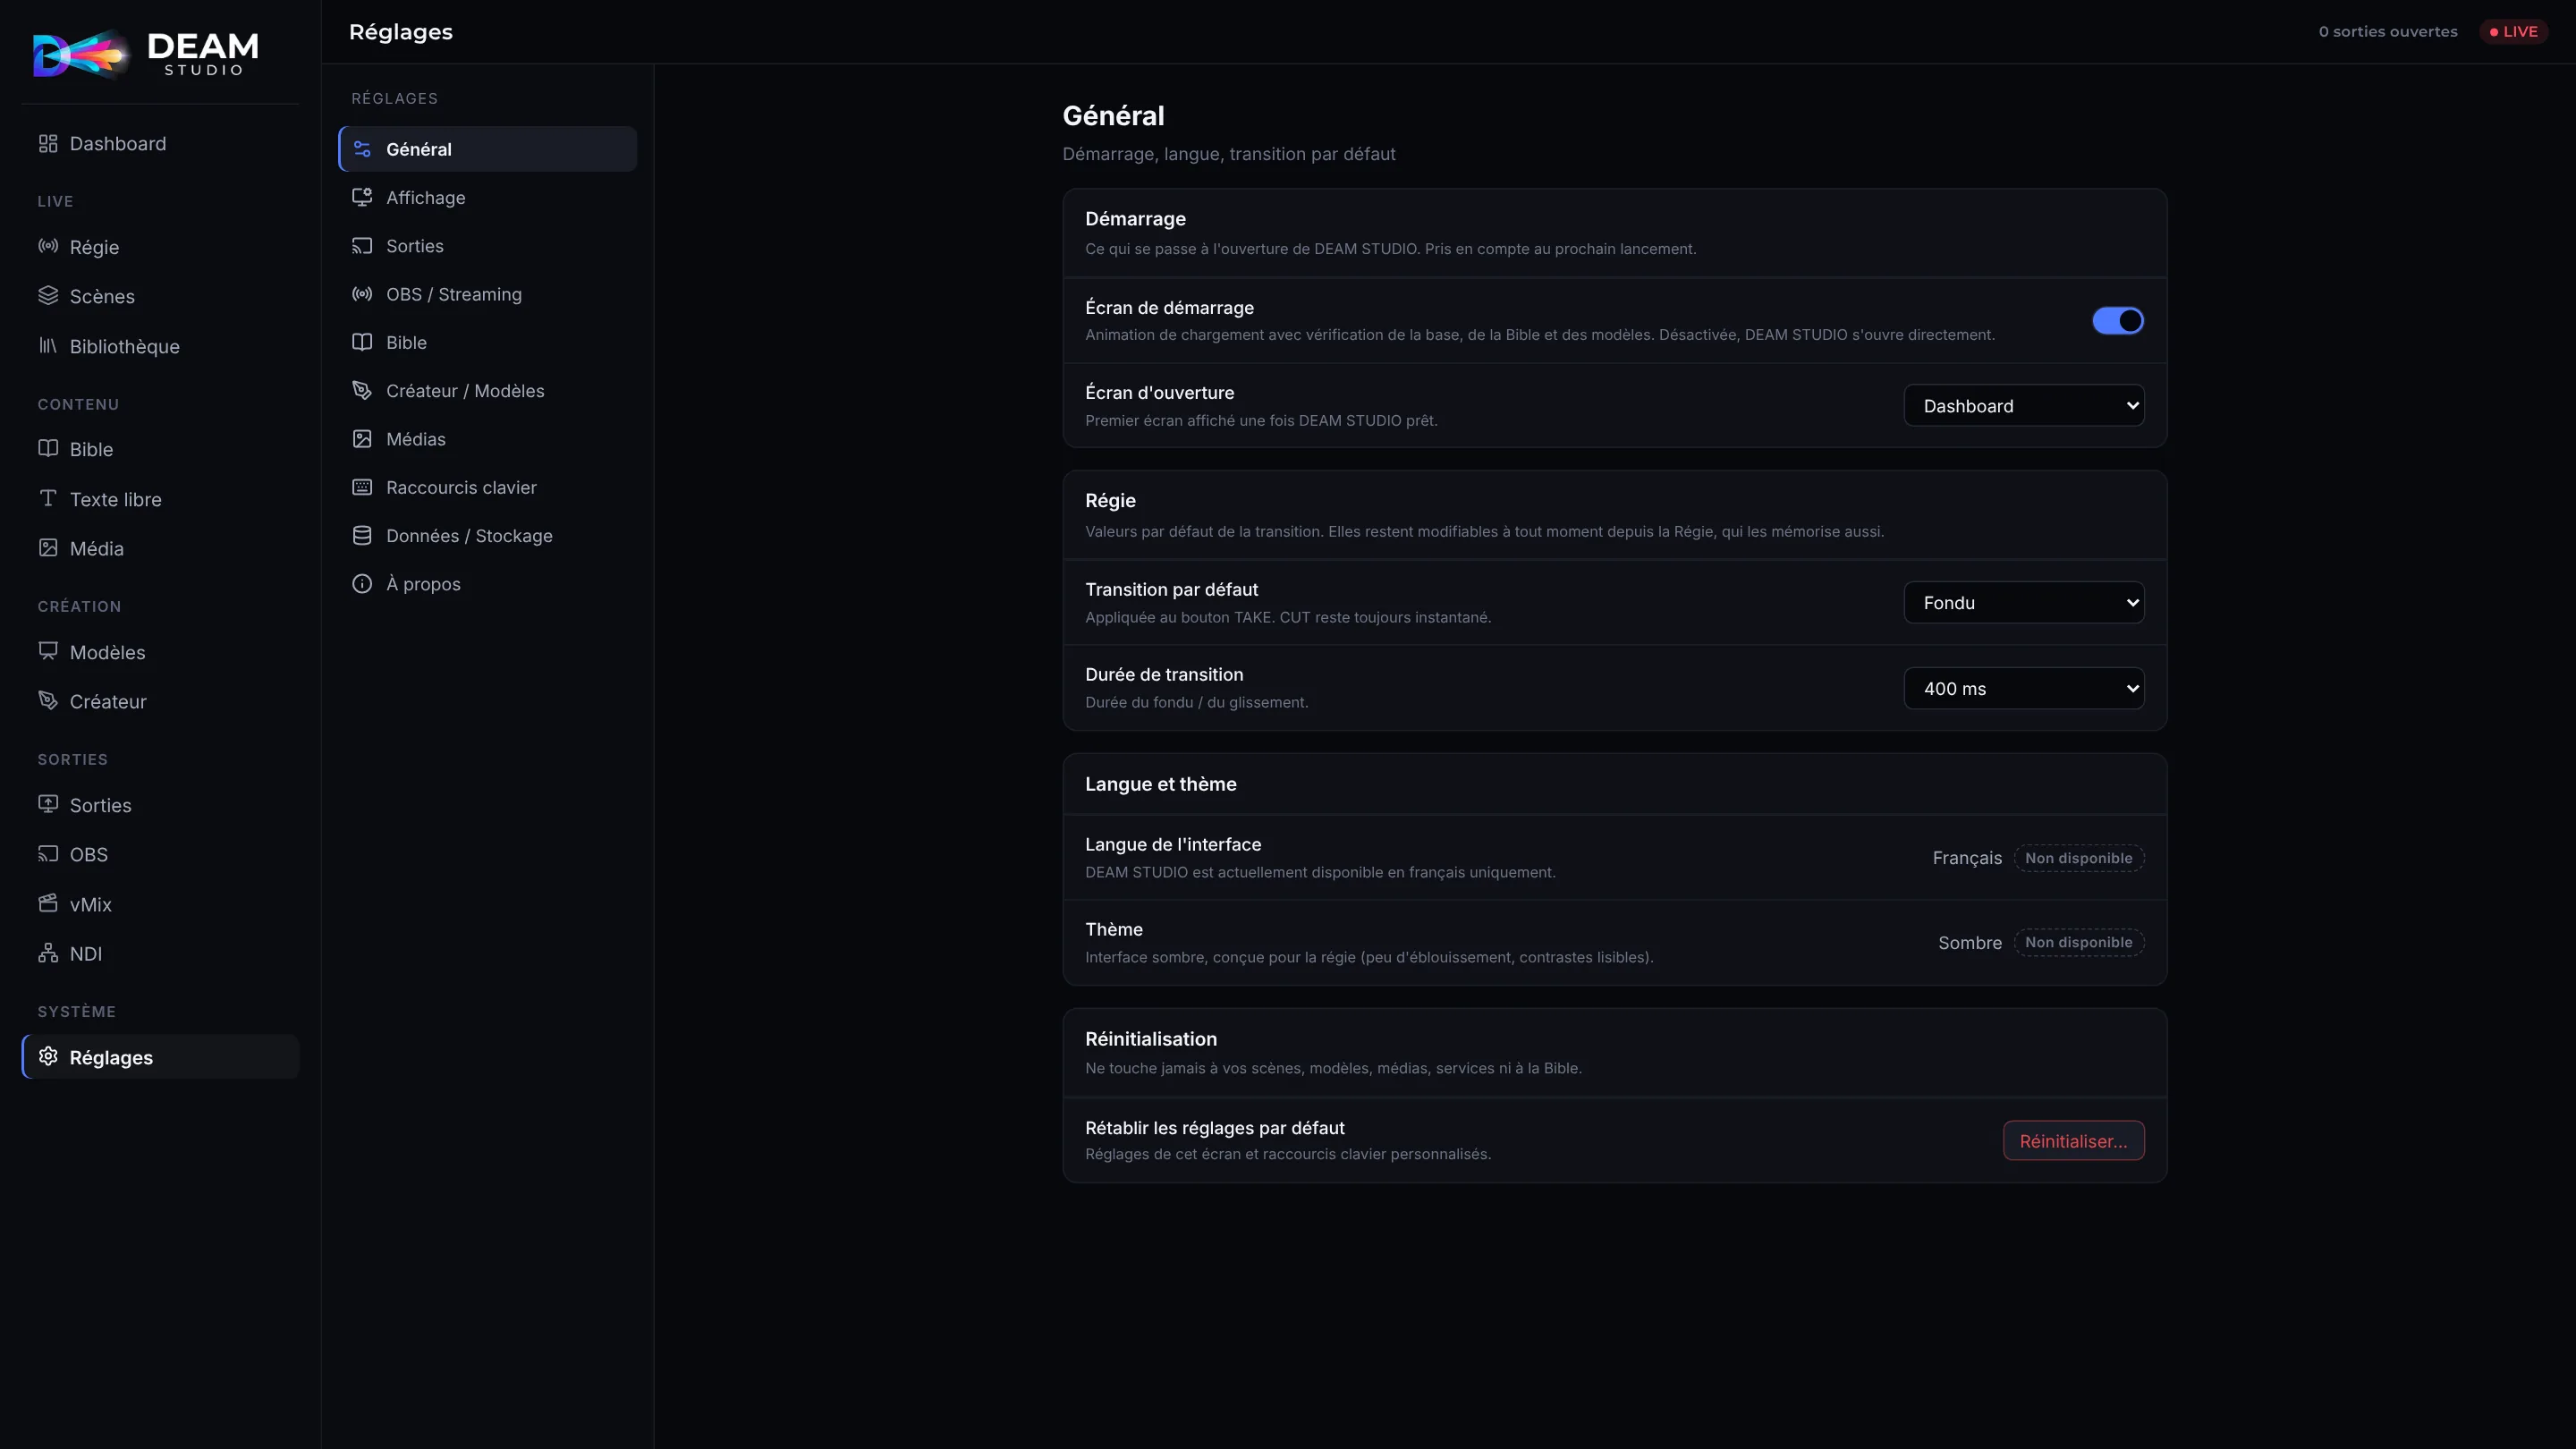Open Créateur / Modèles settings
2576x1449 pixels.
click(488, 390)
